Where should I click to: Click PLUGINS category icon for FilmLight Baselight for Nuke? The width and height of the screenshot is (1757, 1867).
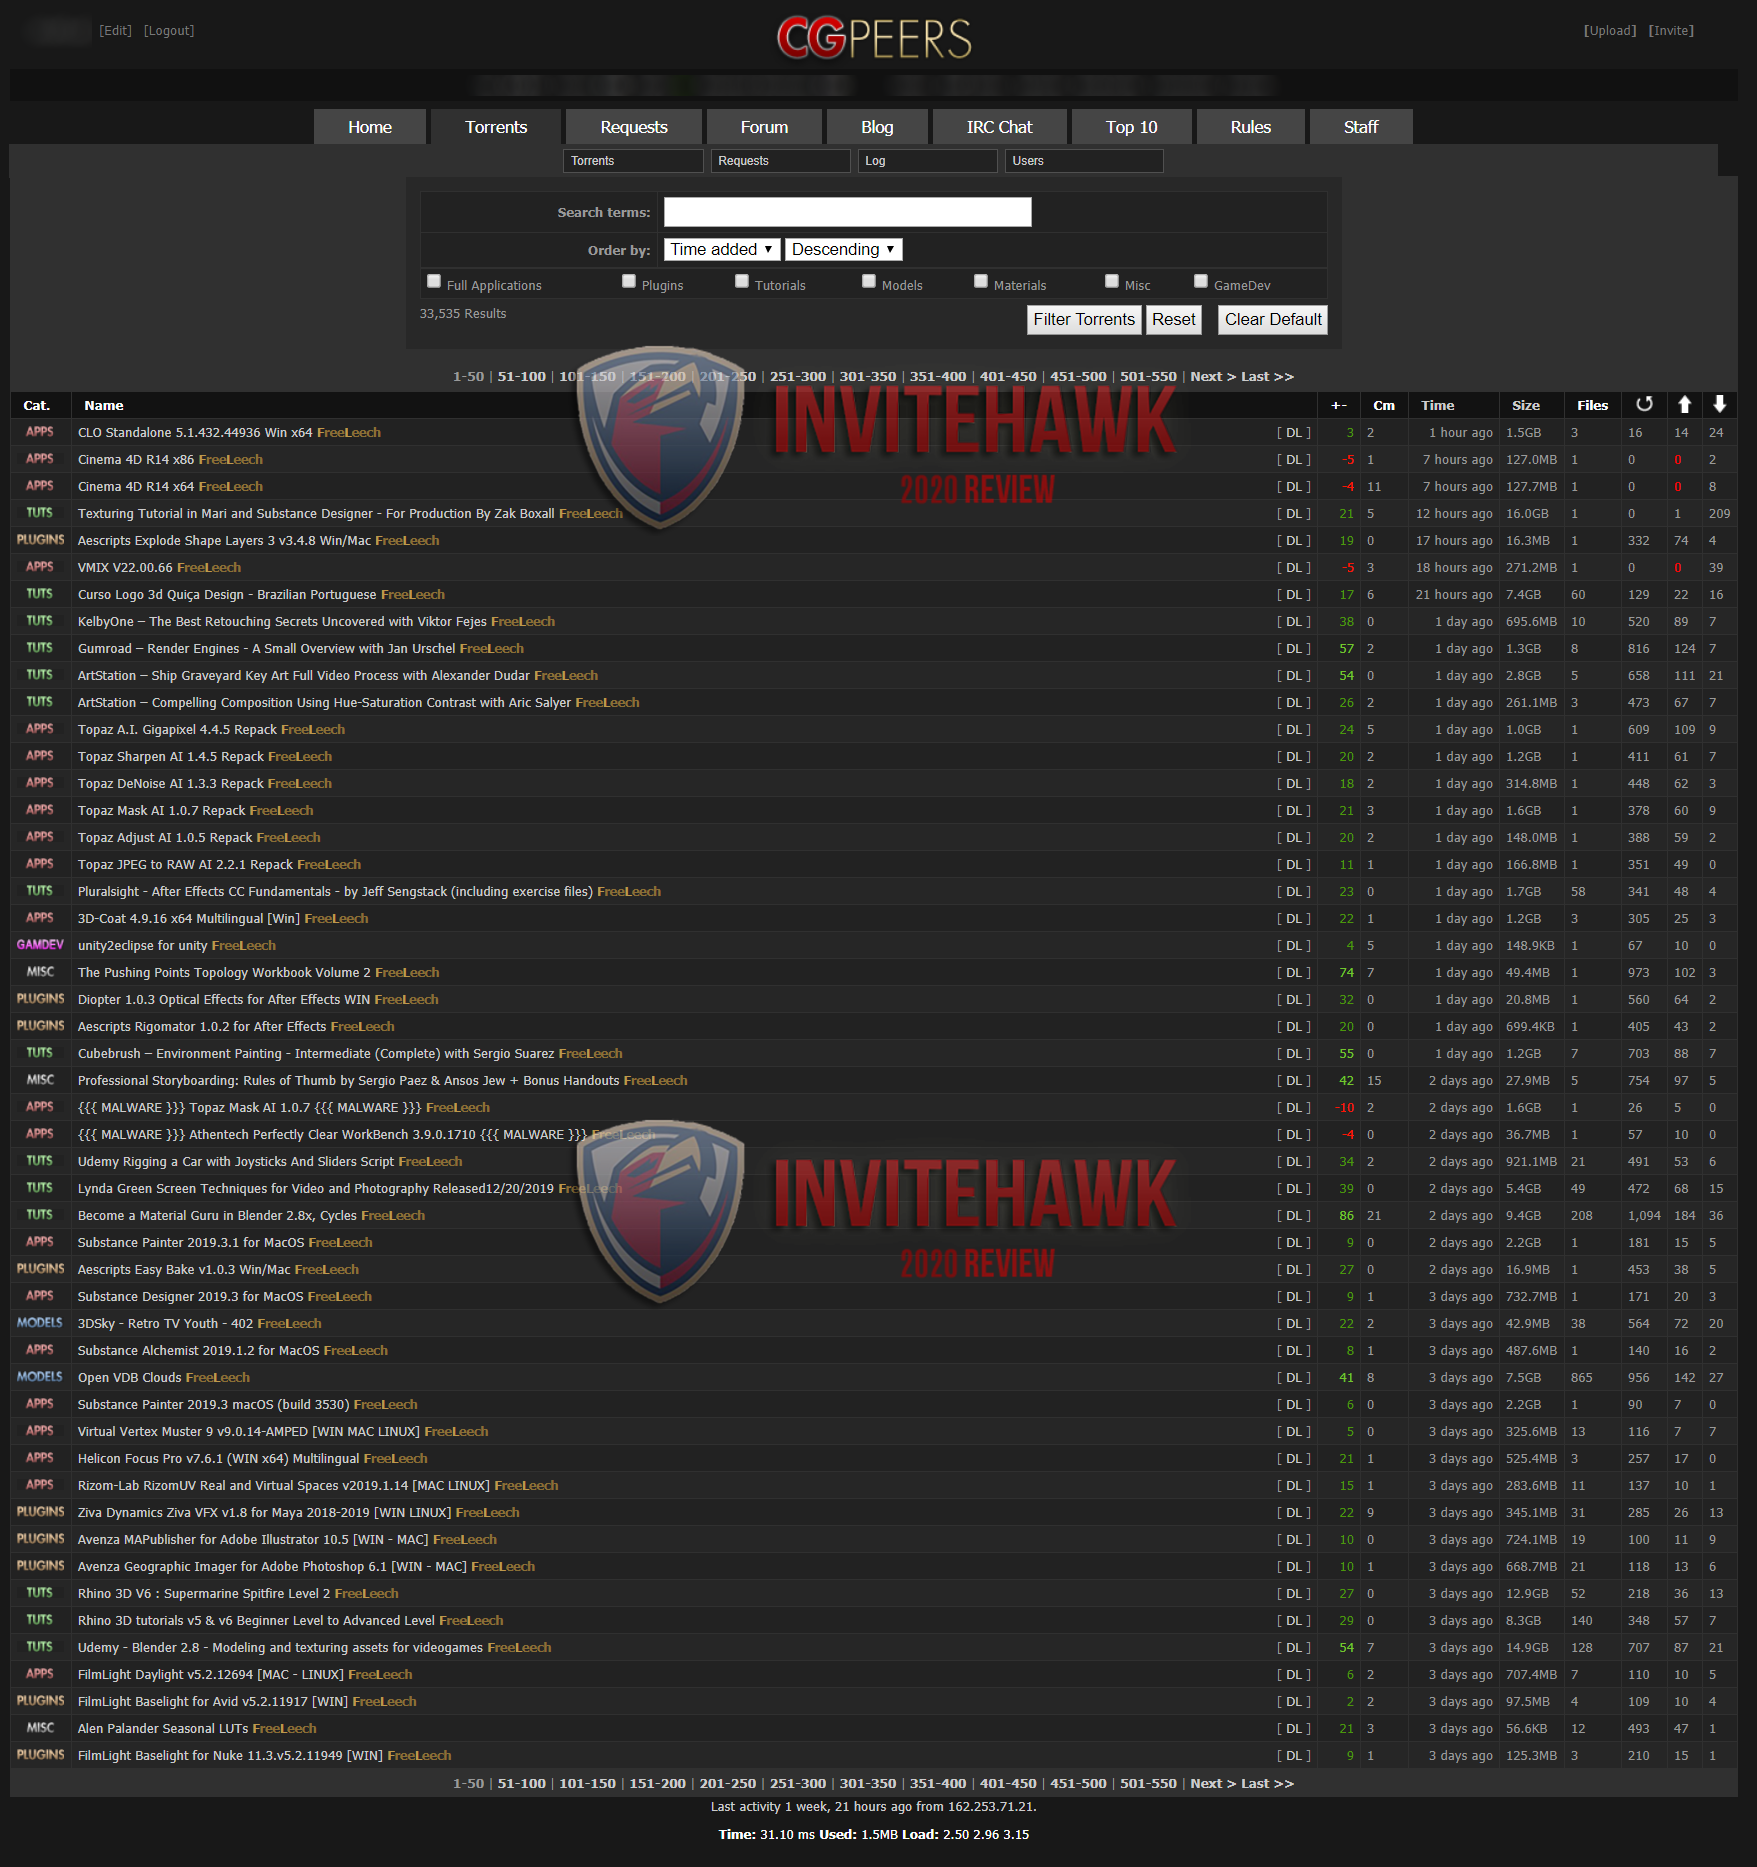[40, 1755]
